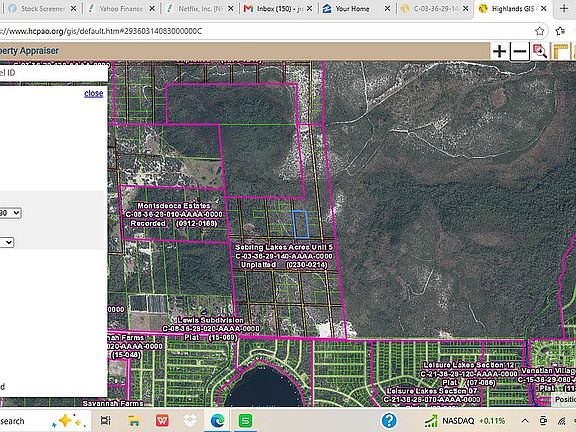The width and height of the screenshot is (576, 432).
Task: Close the Inbox (150) Gmail tab
Action: point(309,8)
